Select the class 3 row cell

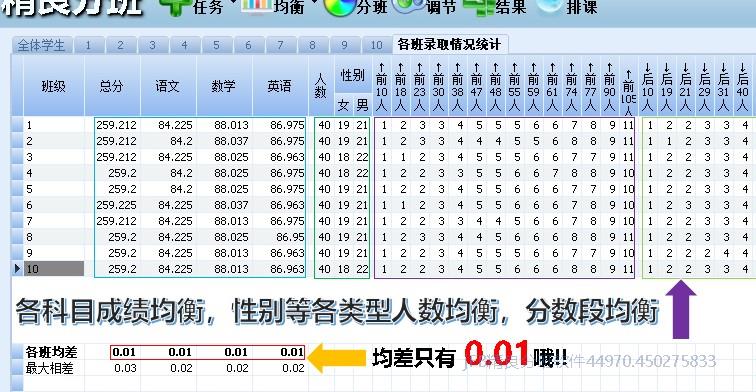(54, 157)
